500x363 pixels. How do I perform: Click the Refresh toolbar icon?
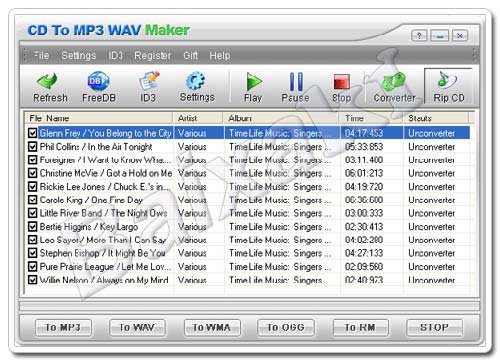50,87
